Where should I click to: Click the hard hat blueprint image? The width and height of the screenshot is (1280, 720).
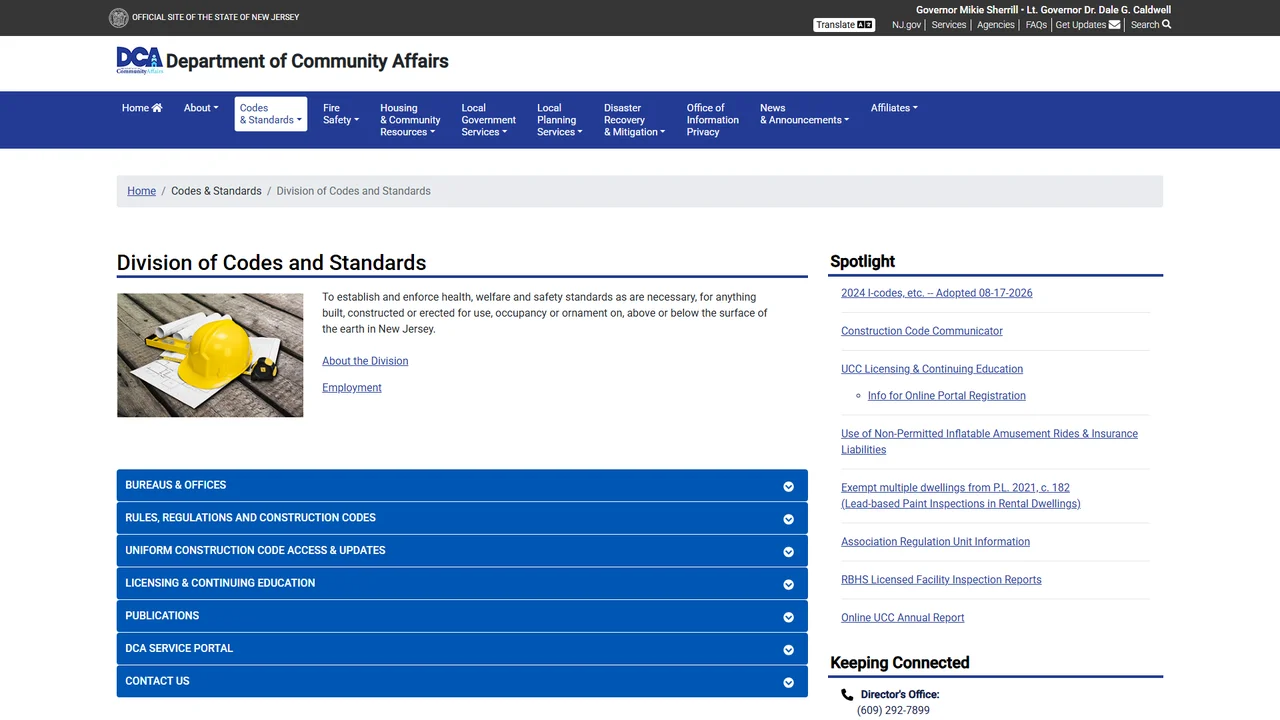(x=210, y=355)
